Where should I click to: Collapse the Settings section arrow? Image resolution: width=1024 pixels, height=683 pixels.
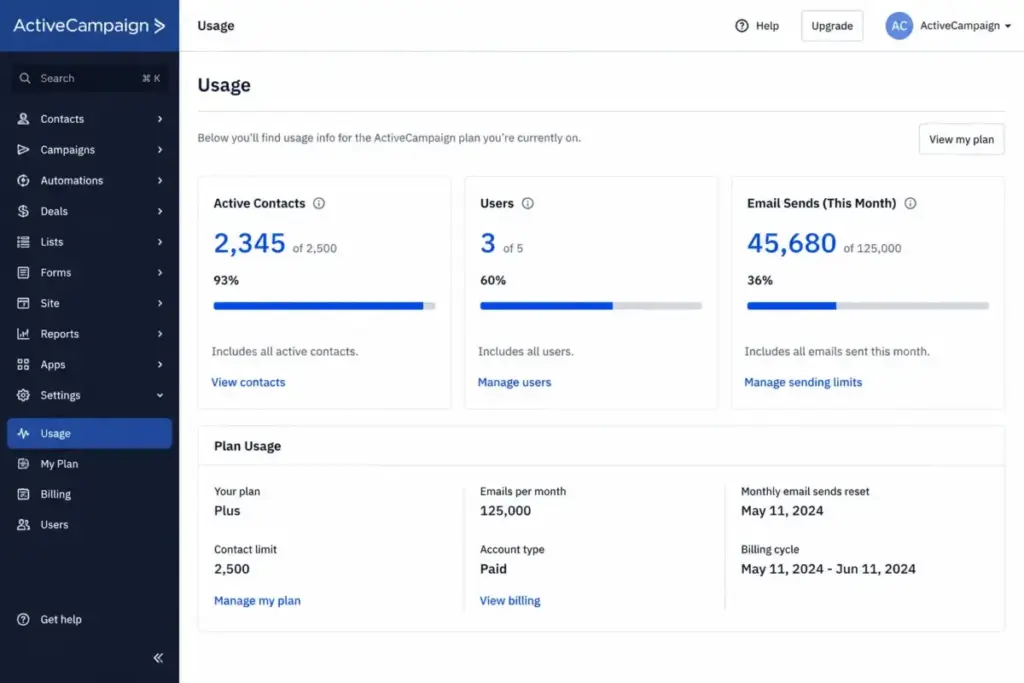click(x=159, y=395)
